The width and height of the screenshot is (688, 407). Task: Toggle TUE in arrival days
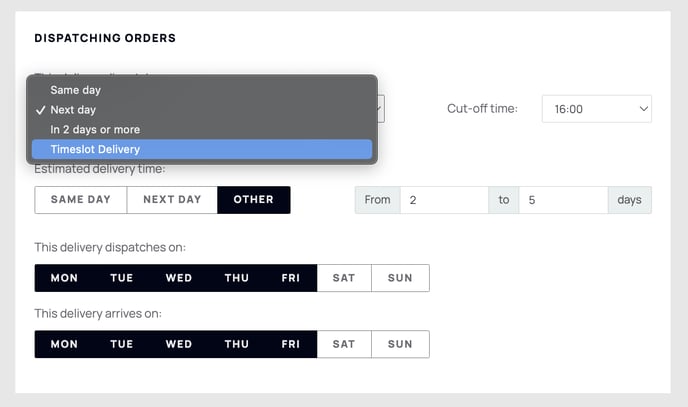[x=122, y=344]
